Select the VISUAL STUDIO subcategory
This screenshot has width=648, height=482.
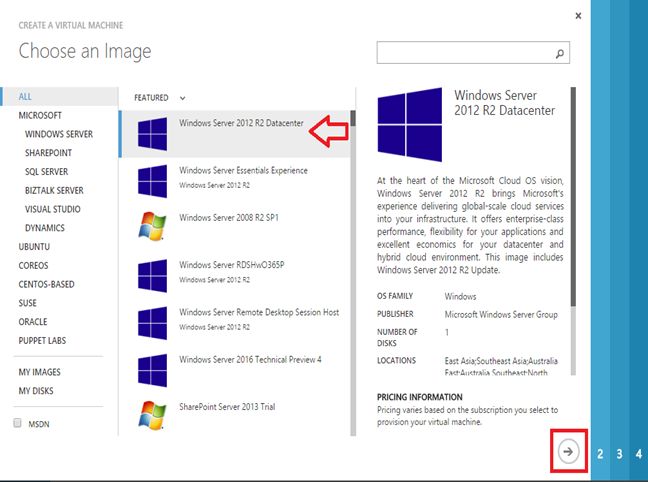[52, 209]
